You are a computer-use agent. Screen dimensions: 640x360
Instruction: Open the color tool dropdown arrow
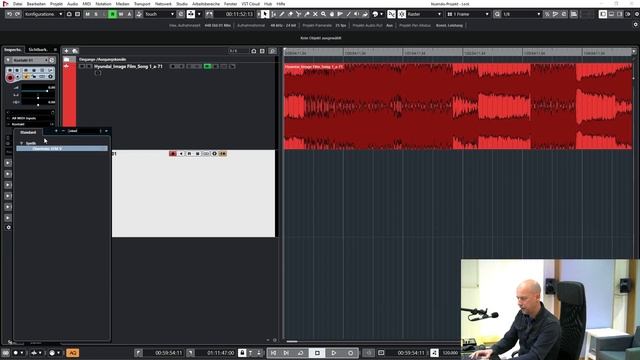381,14
